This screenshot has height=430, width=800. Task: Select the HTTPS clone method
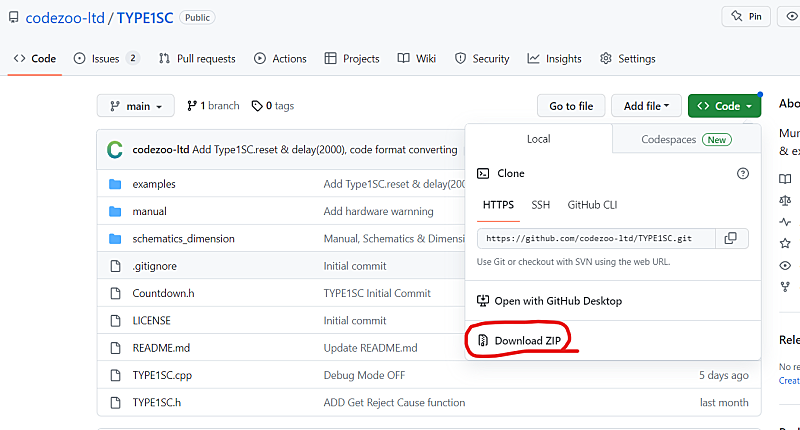point(498,205)
